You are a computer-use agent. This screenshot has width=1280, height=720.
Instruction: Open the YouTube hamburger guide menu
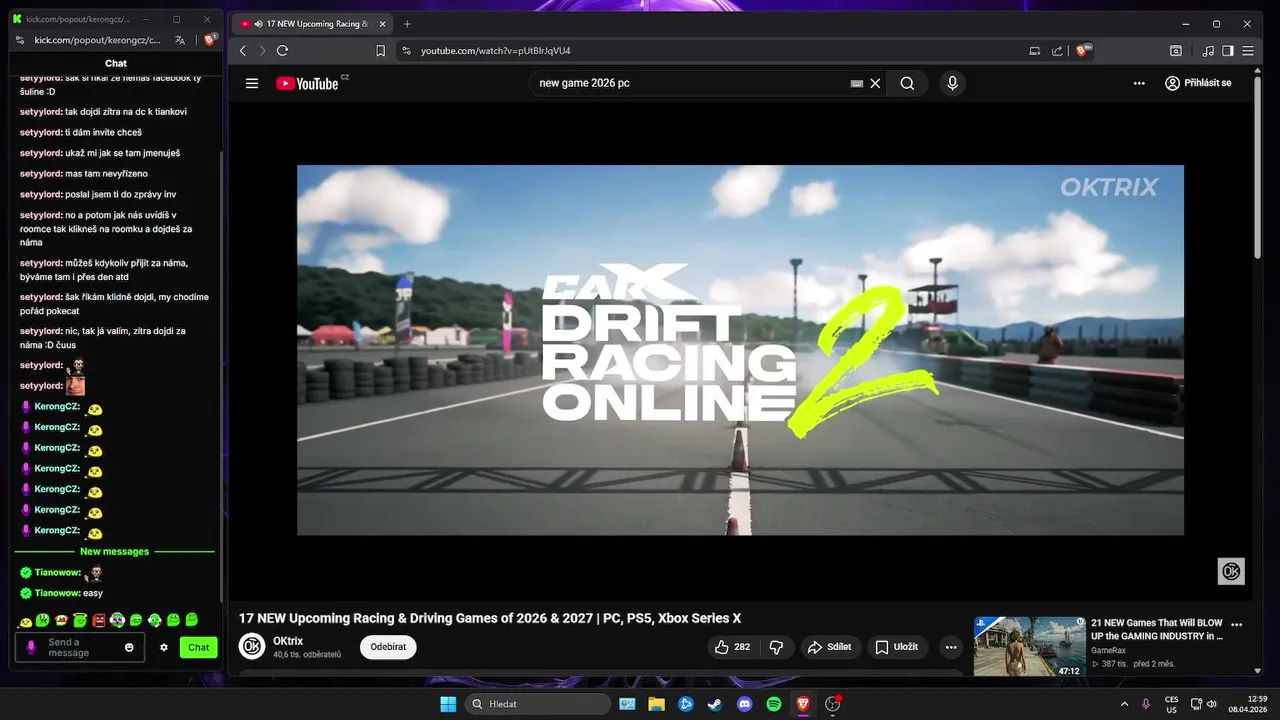pyautogui.click(x=252, y=83)
